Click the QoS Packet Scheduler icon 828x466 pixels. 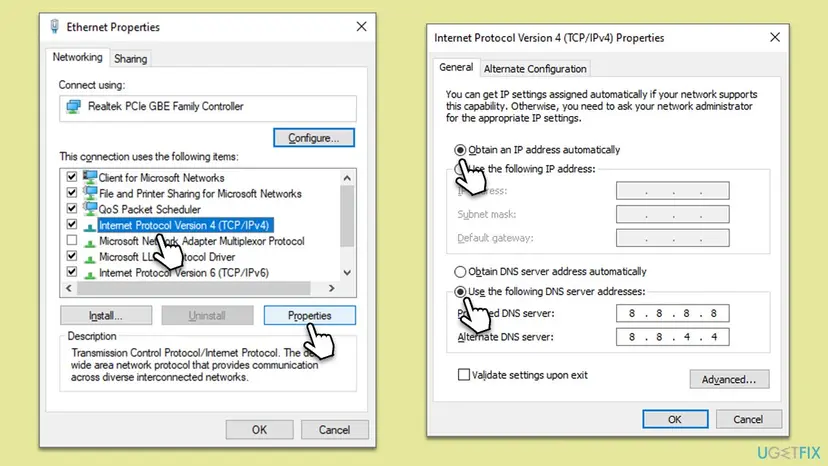point(90,209)
